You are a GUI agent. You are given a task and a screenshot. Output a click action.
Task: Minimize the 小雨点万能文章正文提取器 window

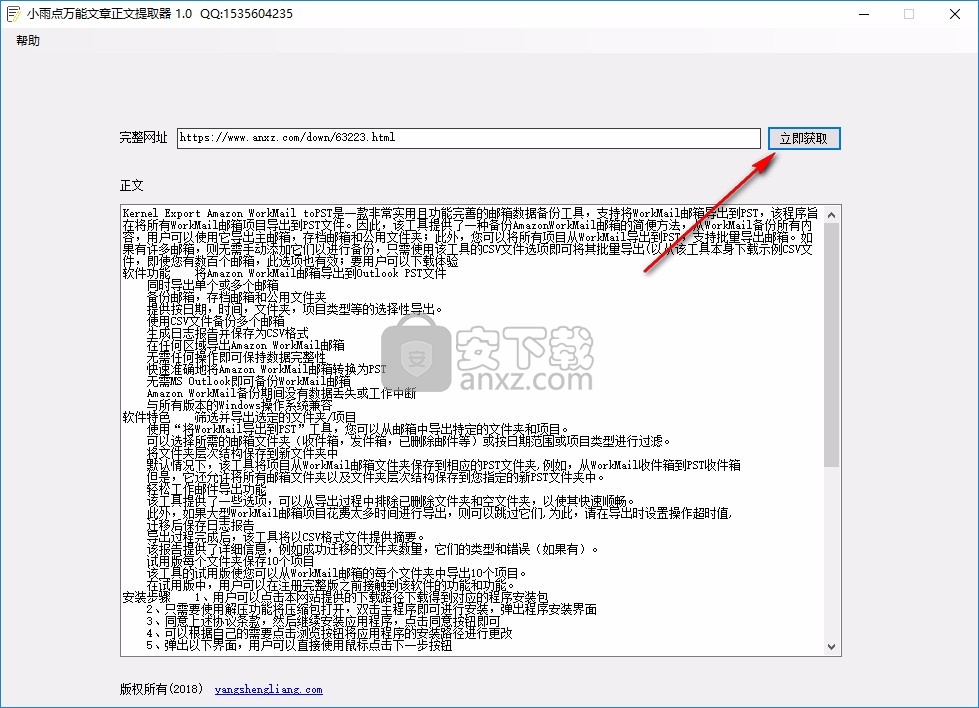864,14
